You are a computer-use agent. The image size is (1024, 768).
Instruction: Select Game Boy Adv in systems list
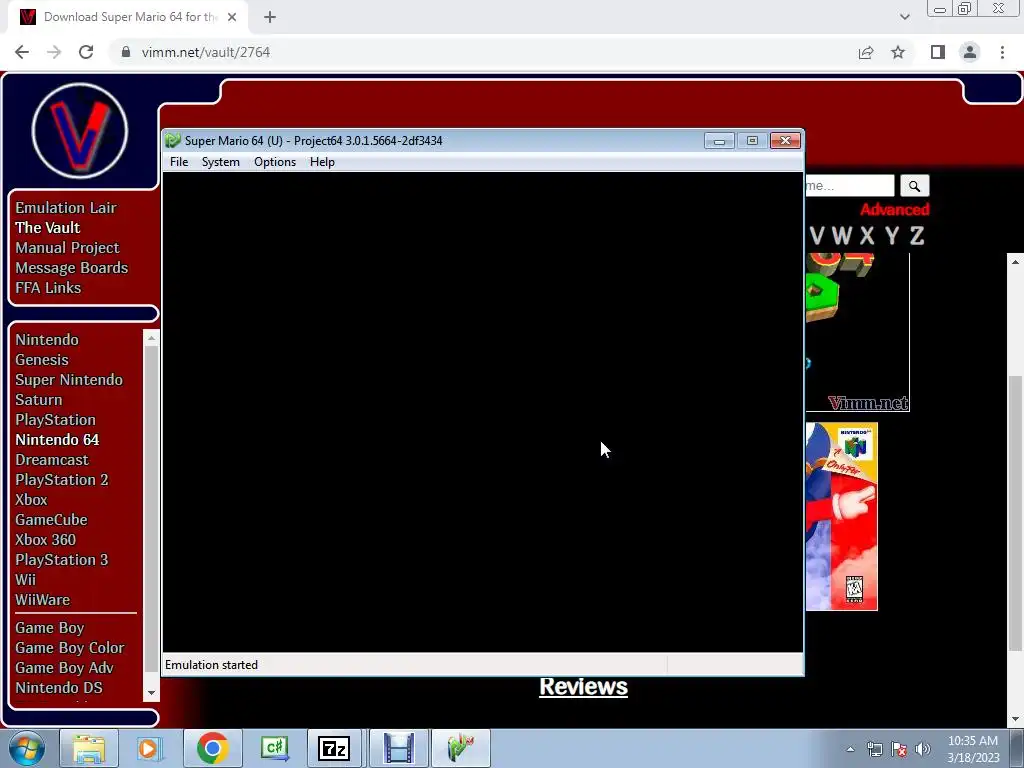tap(64, 668)
